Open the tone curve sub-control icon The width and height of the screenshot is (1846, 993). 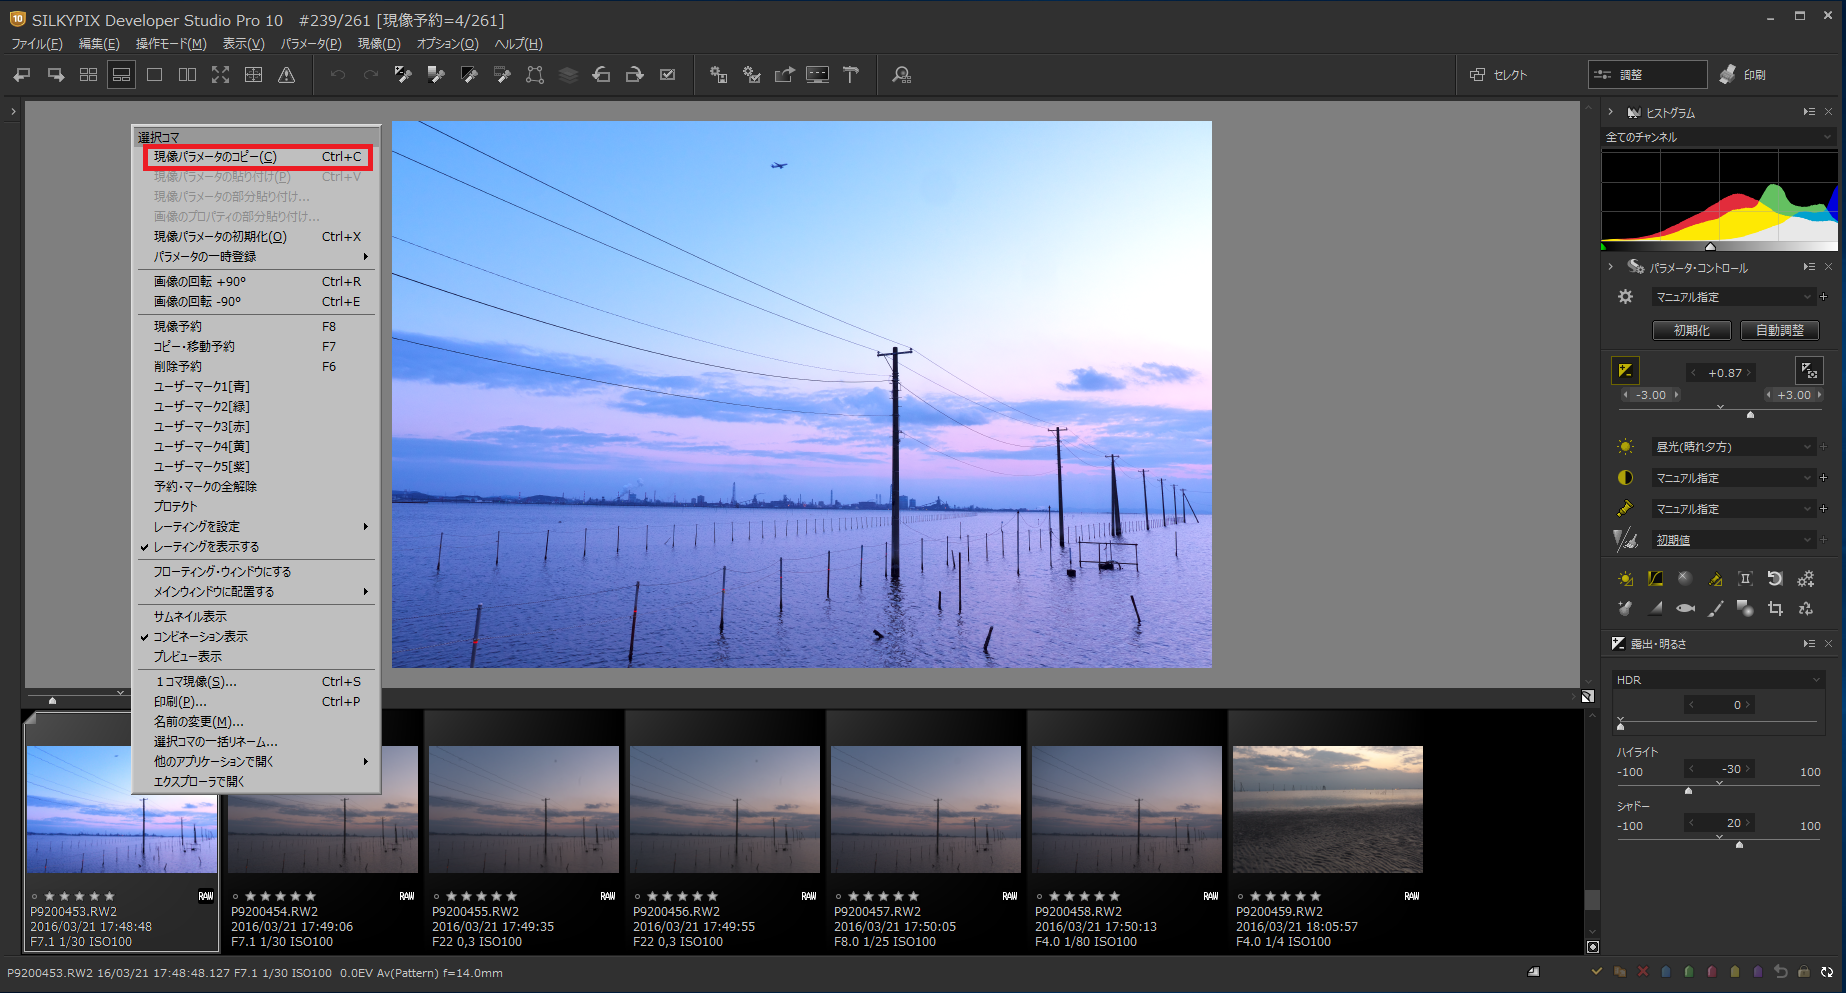click(1655, 579)
